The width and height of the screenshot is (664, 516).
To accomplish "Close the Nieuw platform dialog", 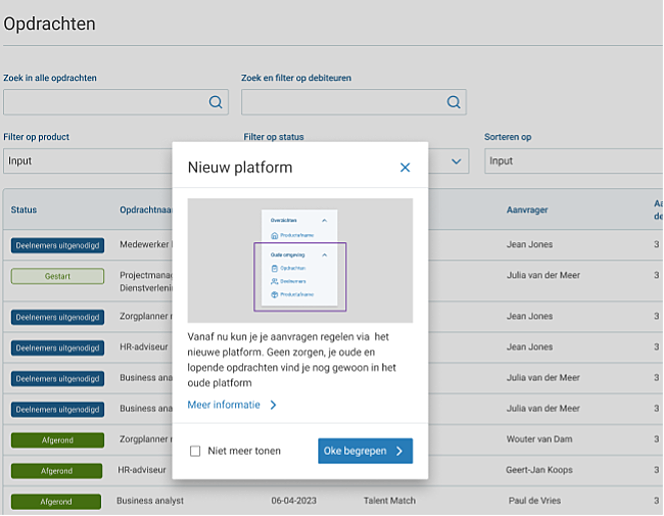I will pos(405,168).
